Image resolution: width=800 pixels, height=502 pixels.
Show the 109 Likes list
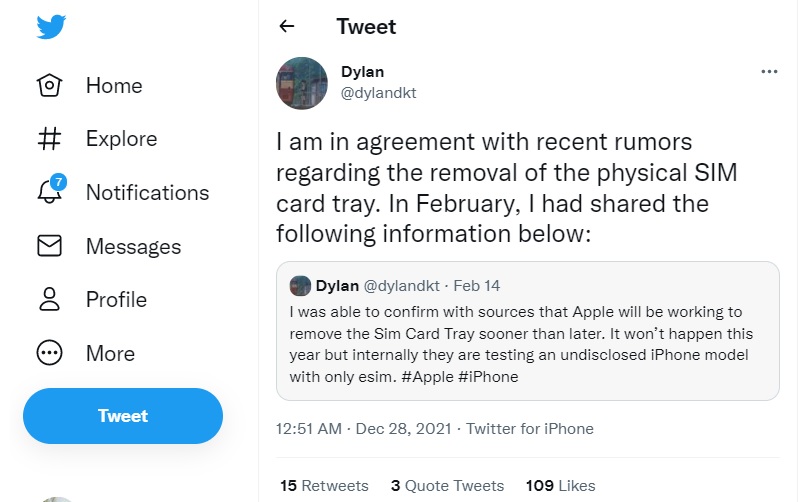[x=560, y=486]
